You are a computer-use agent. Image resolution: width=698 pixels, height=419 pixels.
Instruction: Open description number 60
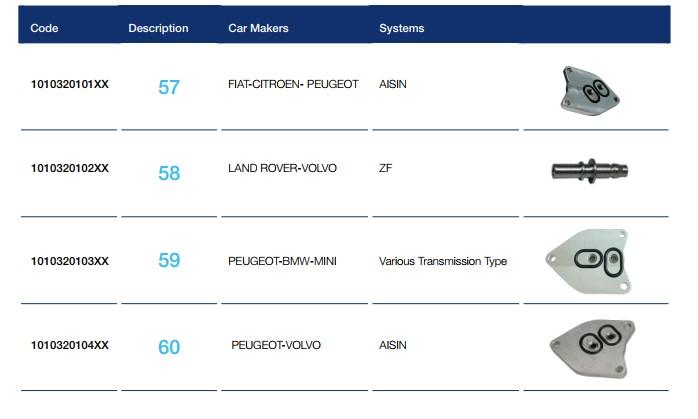[x=169, y=347]
